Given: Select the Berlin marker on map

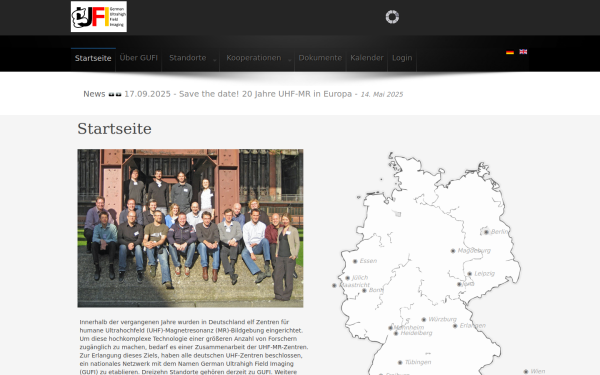Looking at the screenshot, I should point(486,232).
